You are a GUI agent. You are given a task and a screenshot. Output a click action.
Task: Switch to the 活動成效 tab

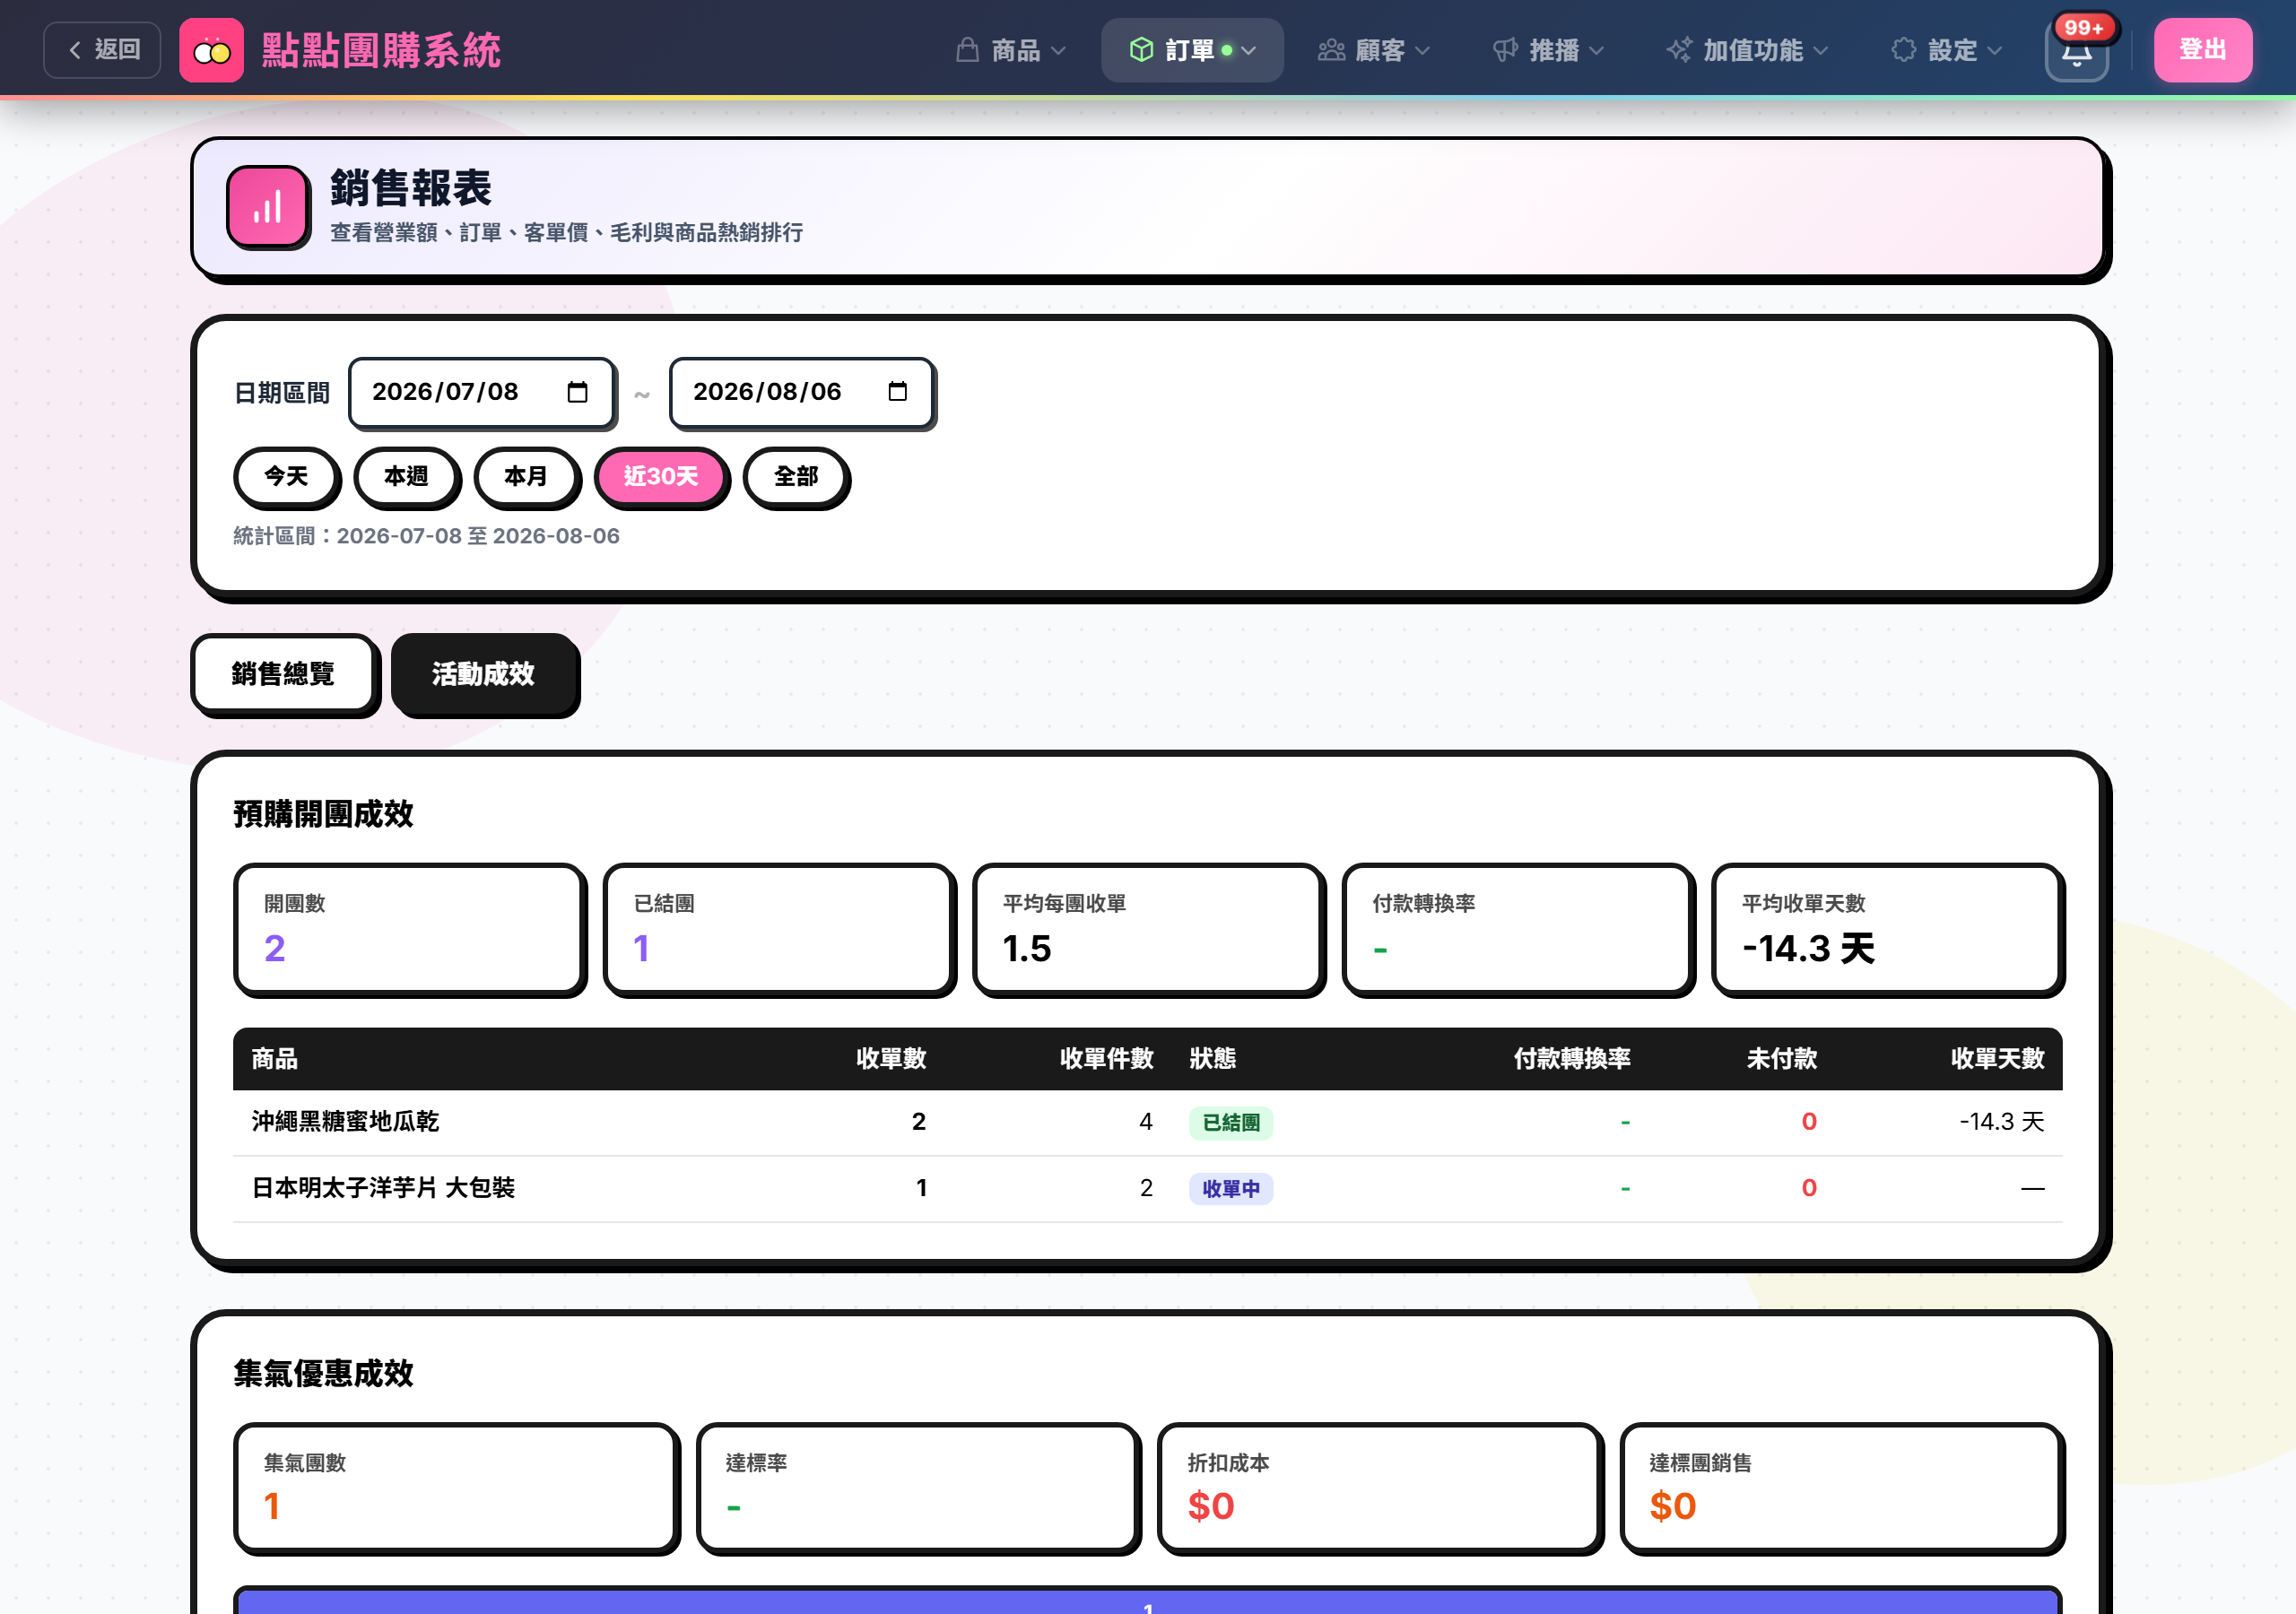pyautogui.click(x=483, y=674)
